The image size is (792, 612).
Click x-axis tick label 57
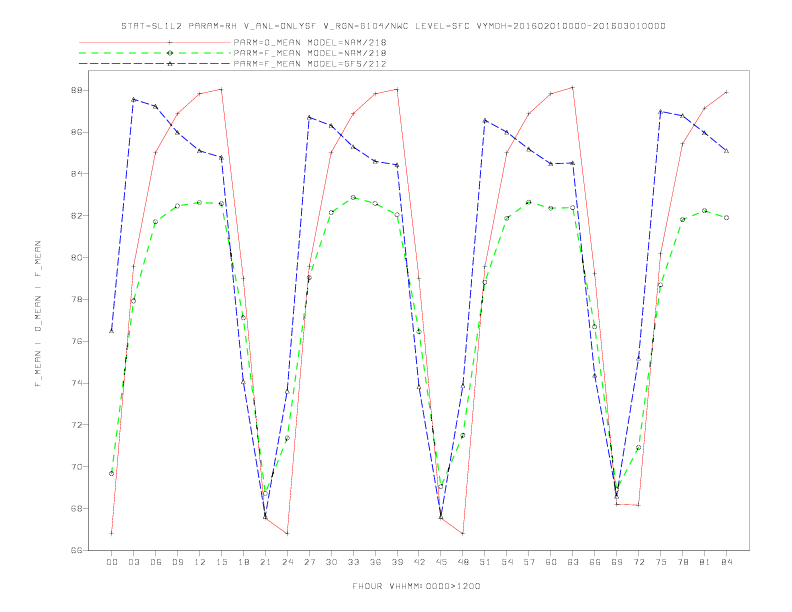tap(529, 562)
